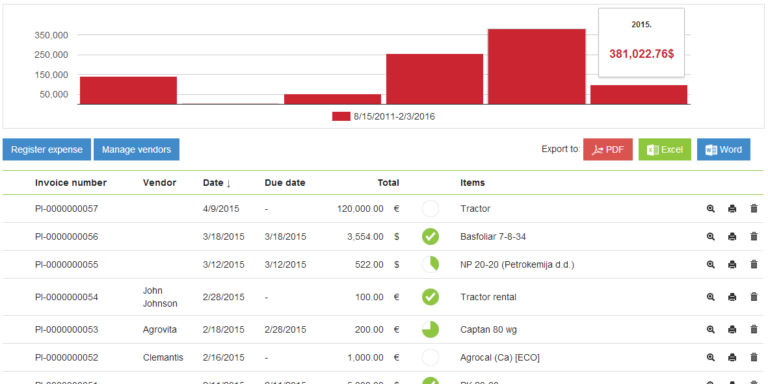768x384 pixels.
Task: Print the Captan 80 wg invoice
Action: (732, 330)
